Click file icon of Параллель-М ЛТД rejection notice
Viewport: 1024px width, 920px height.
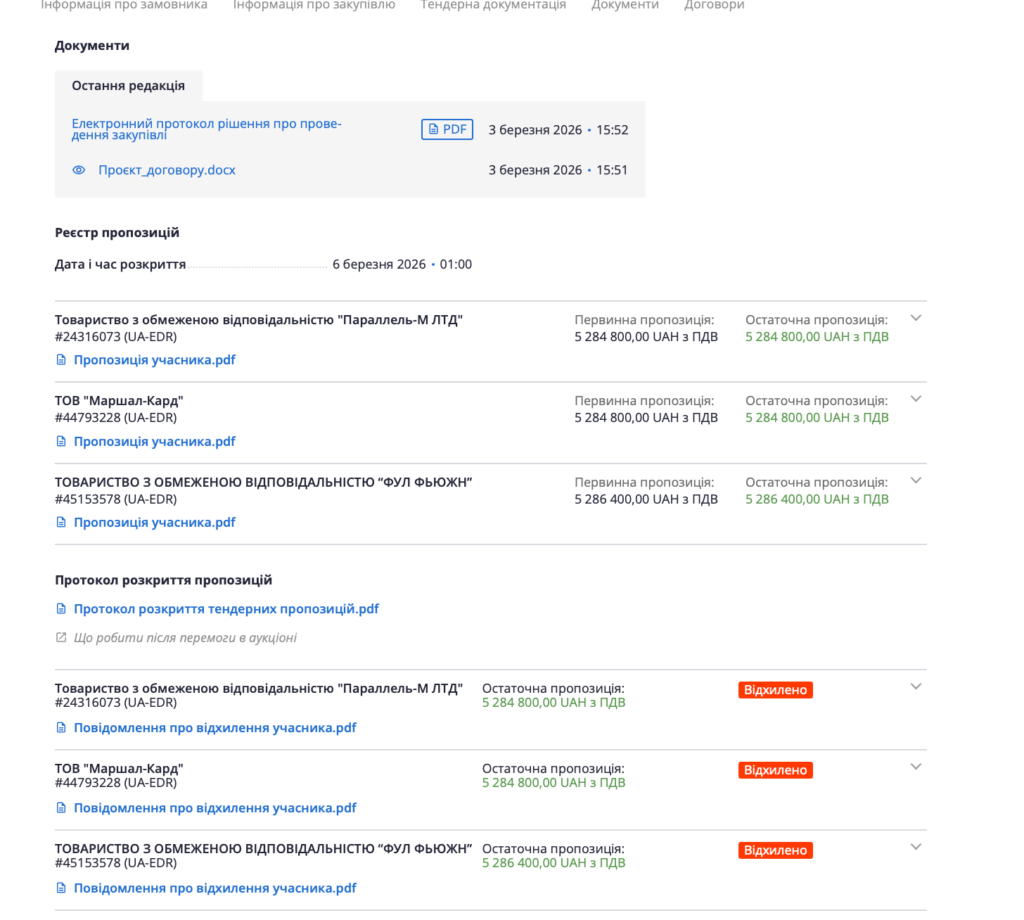[61, 728]
